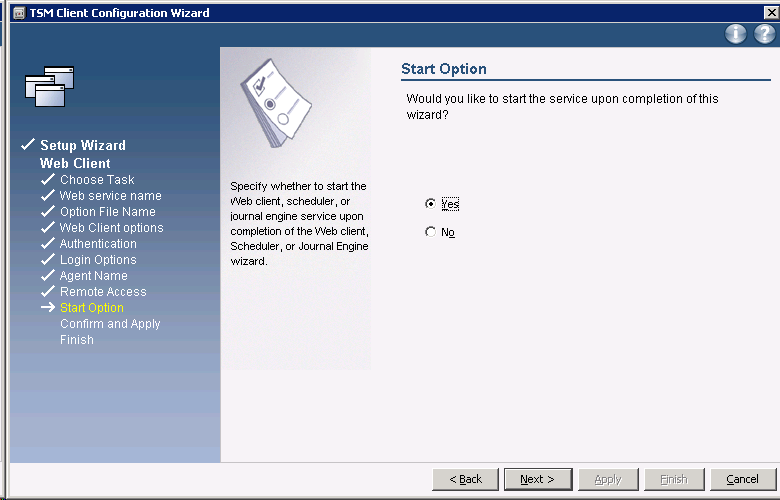This screenshot has height=500, width=780.
Task: Jump to Choose Task step
Action: (x=96, y=180)
